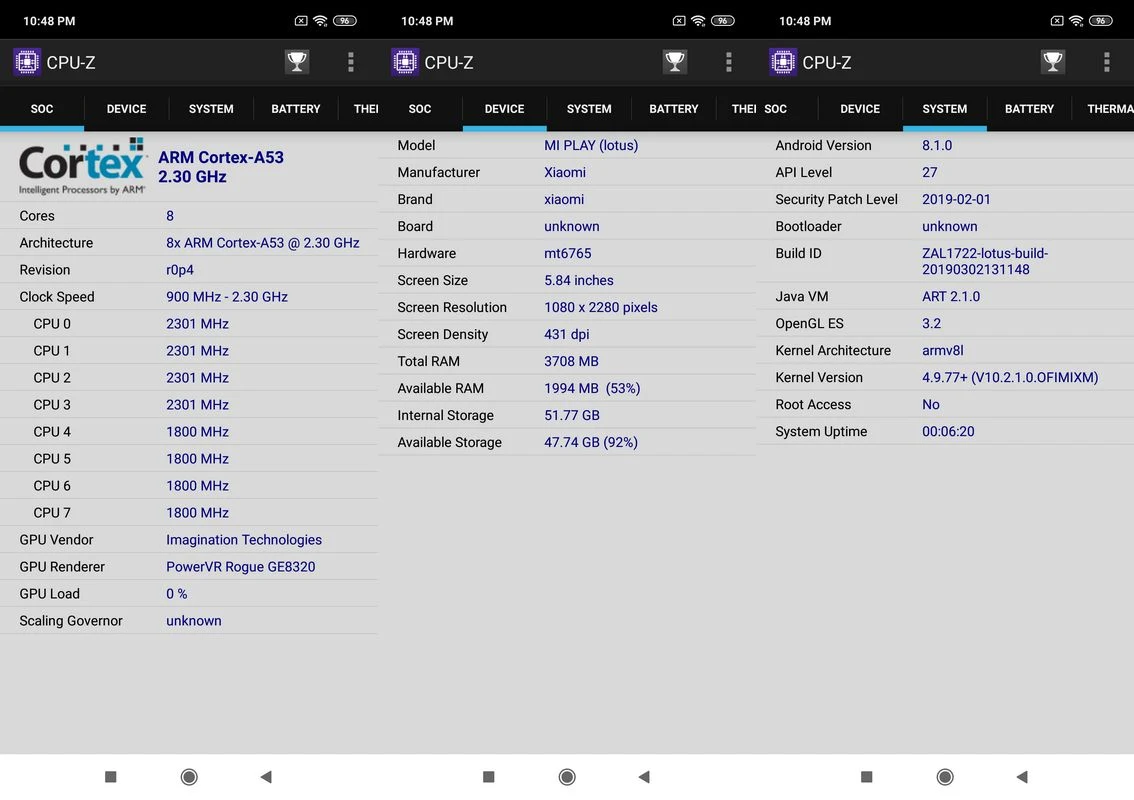The width and height of the screenshot is (1134, 800).
Task: Click Hardware value 'mt6765'
Action: click(568, 253)
